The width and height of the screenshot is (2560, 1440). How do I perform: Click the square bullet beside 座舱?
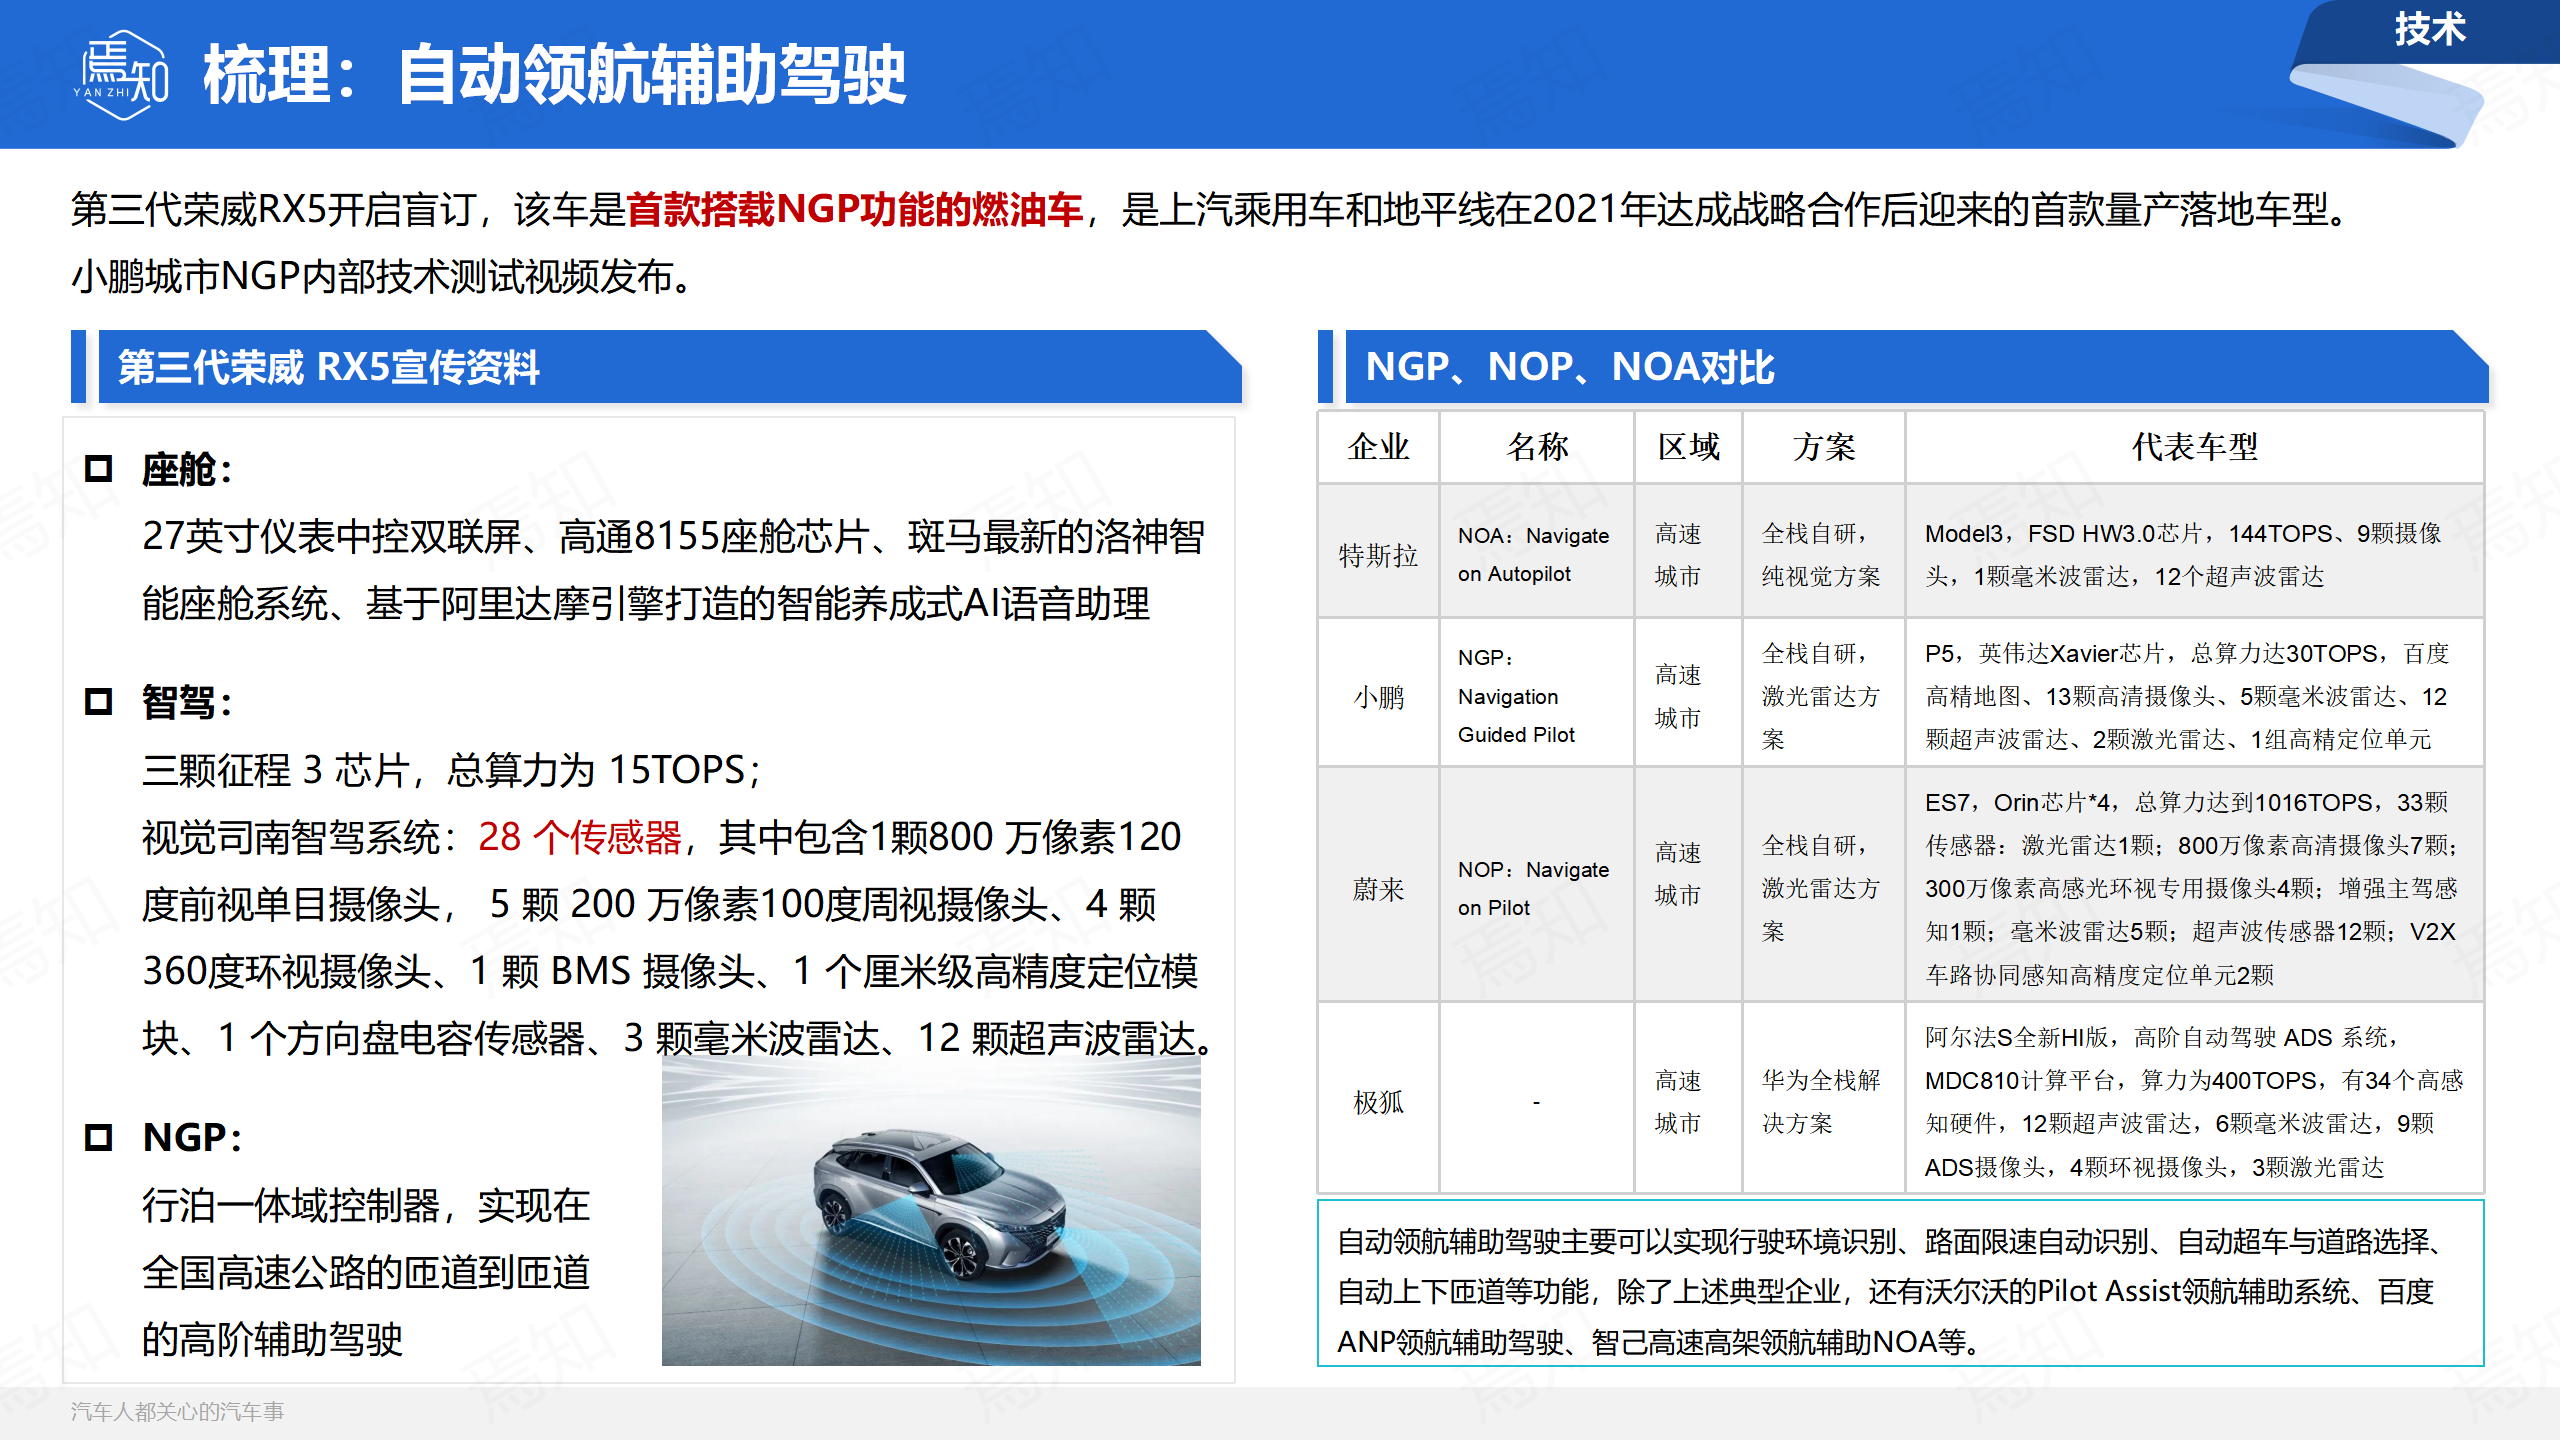click(98, 469)
